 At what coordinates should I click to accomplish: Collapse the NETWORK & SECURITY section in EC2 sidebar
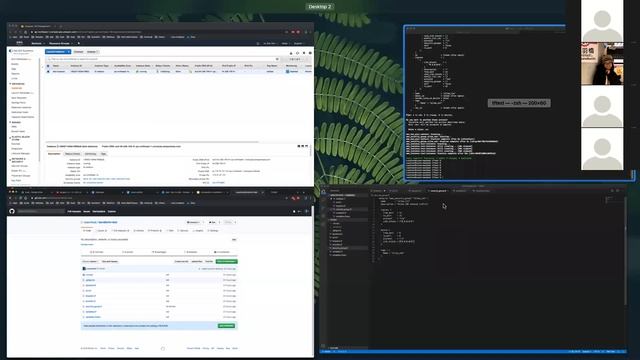(x=11, y=160)
